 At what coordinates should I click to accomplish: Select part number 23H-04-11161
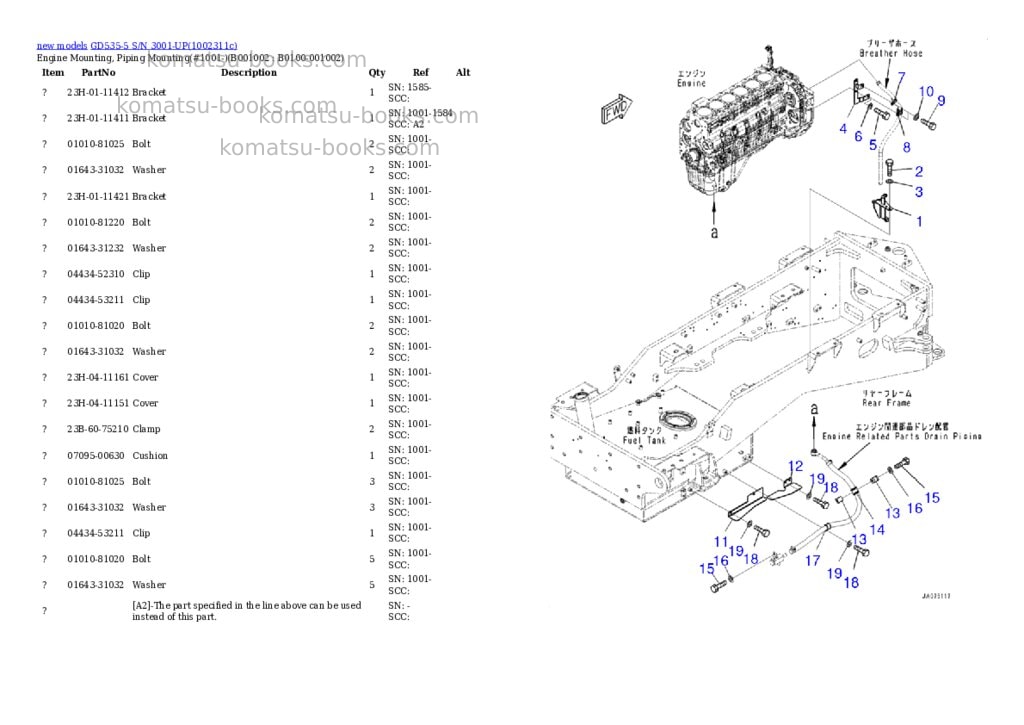(98, 378)
